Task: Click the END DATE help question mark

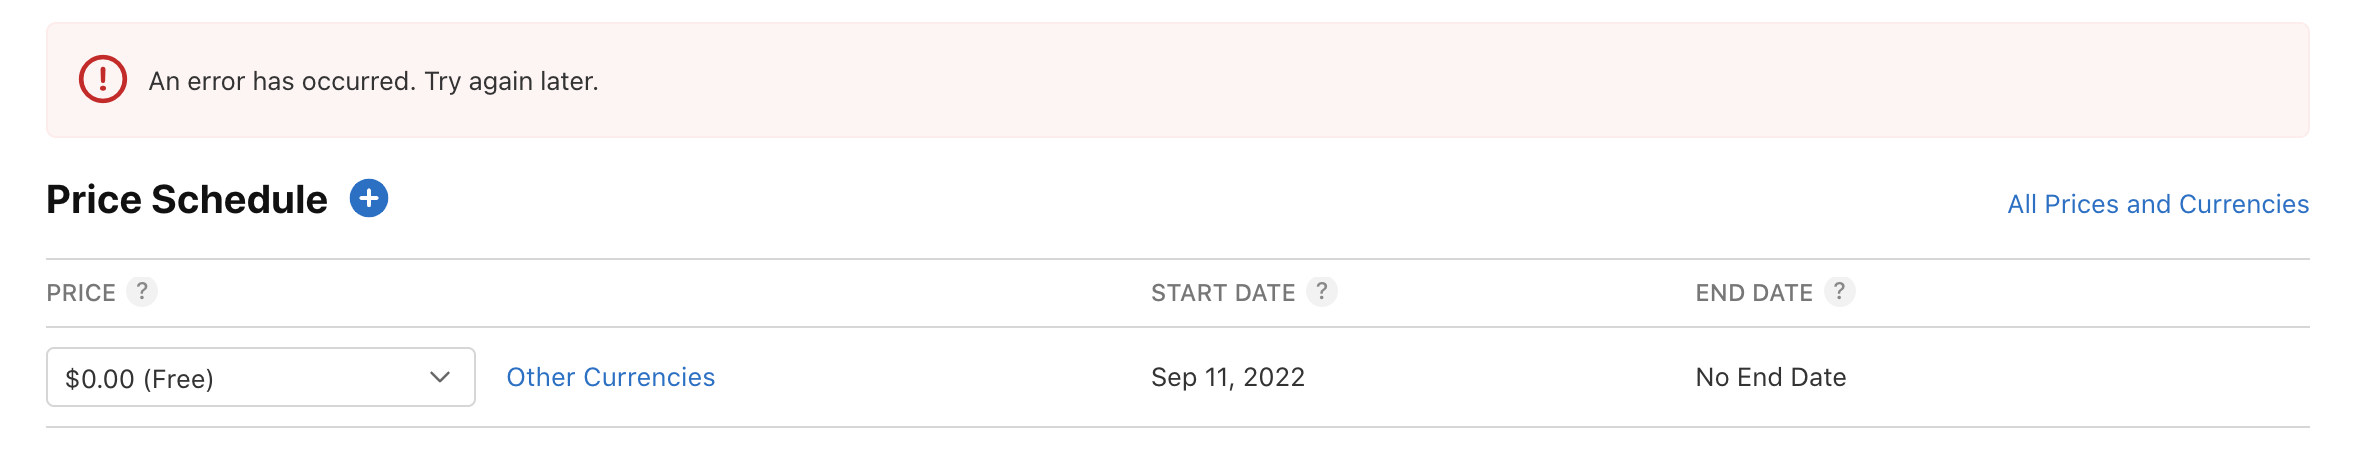Action: coord(1839,291)
